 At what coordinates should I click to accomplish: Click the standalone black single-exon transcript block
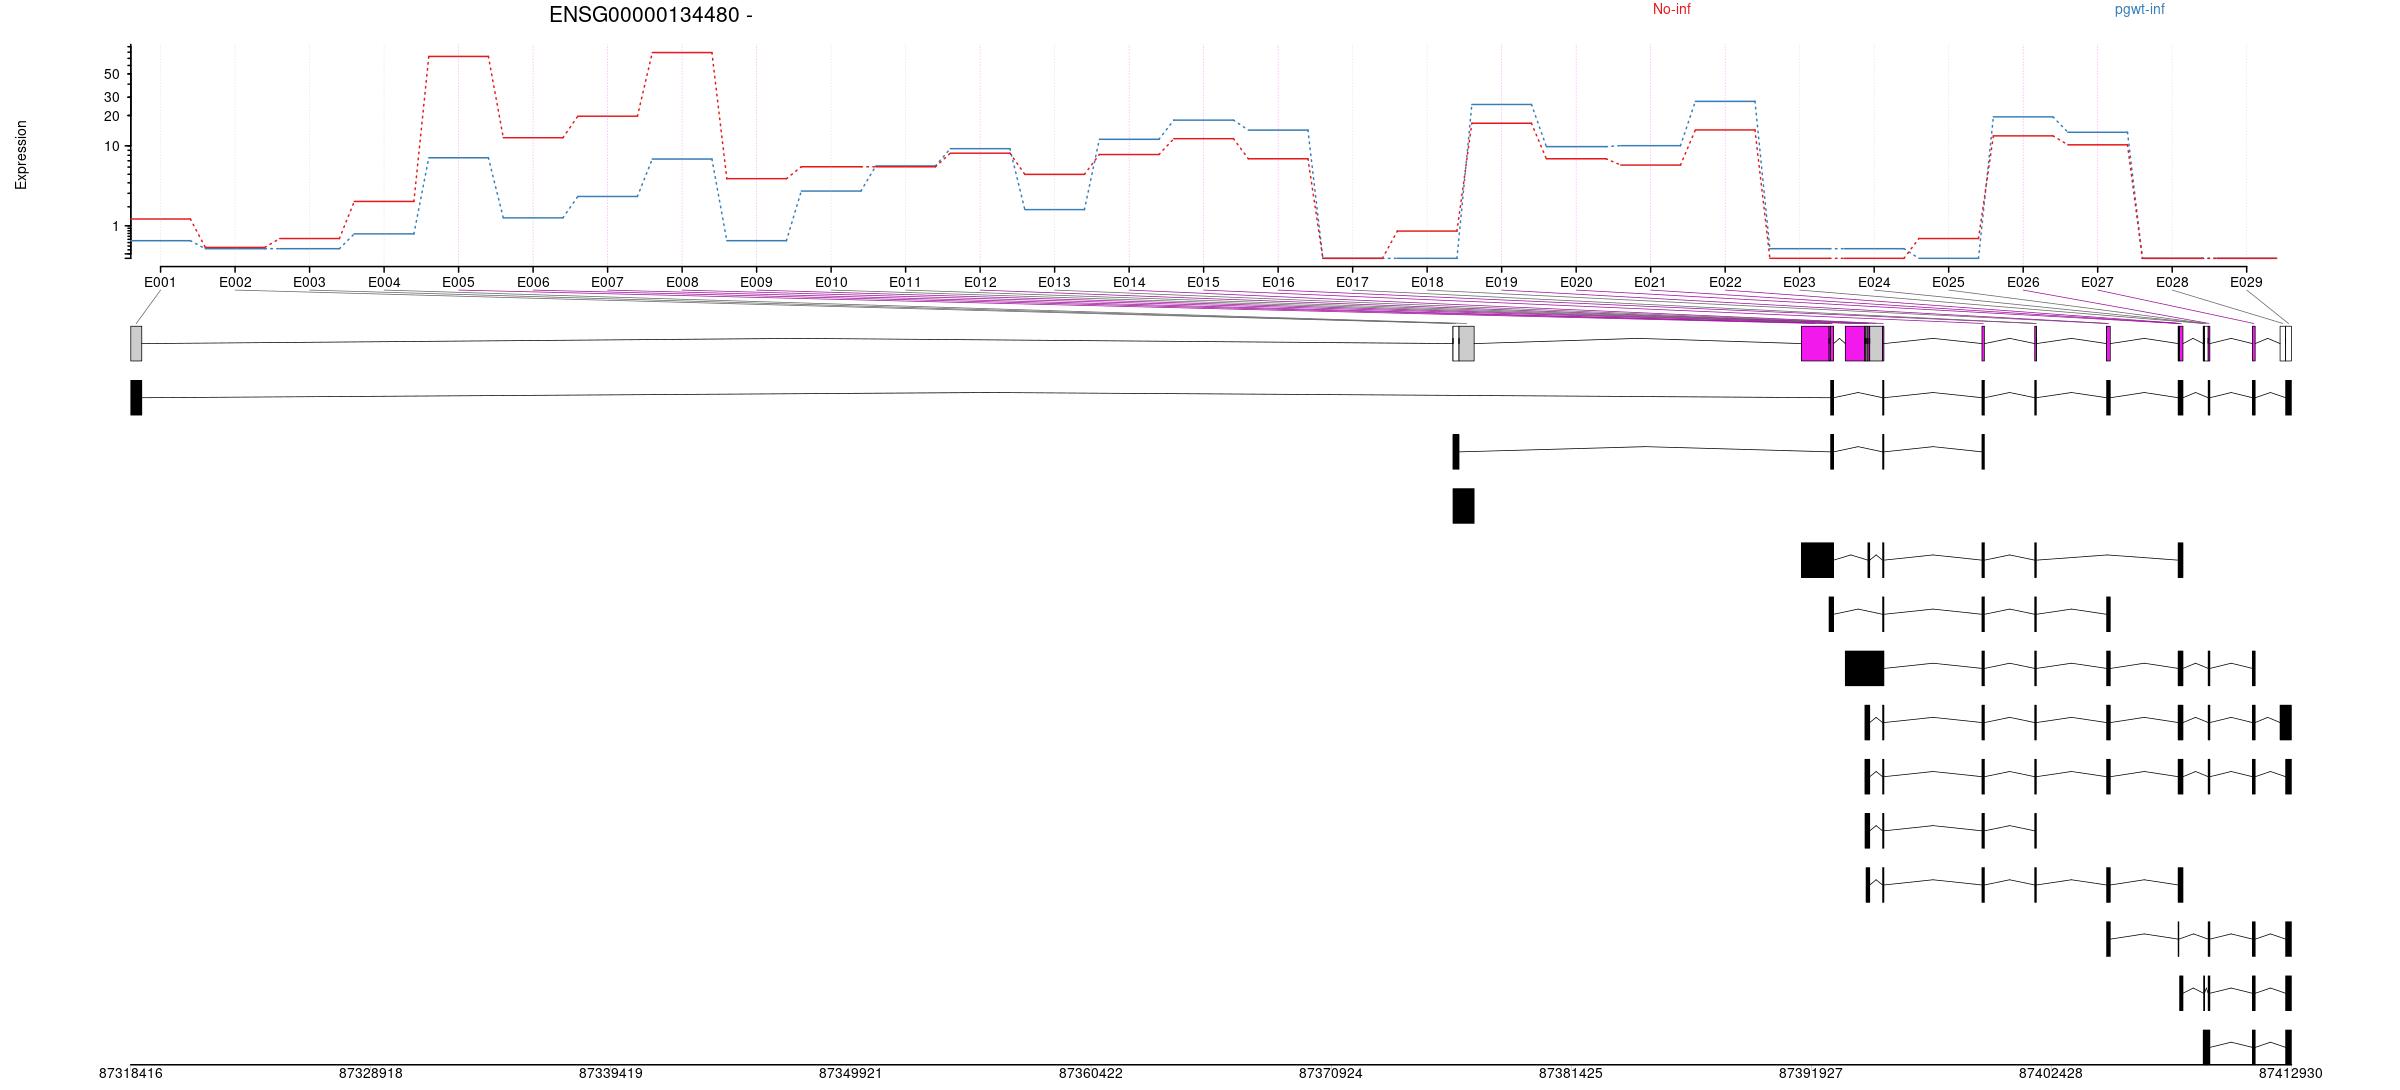pos(1463,506)
